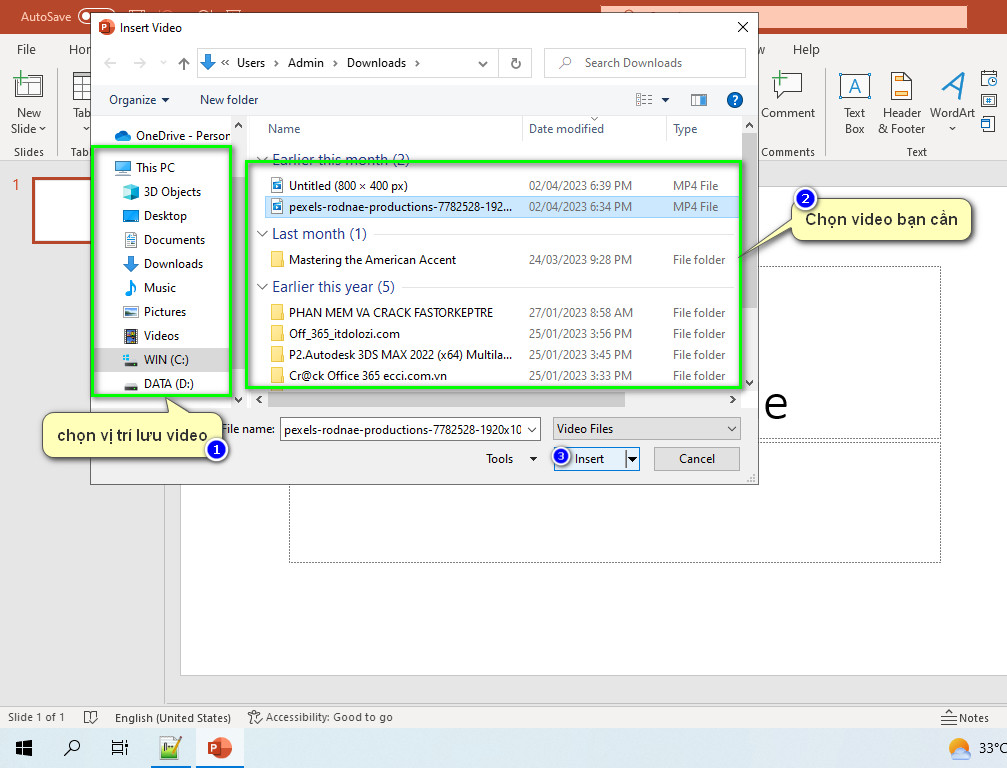Open the WordArt gallery
The width and height of the screenshot is (1007, 768).
pos(952,101)
